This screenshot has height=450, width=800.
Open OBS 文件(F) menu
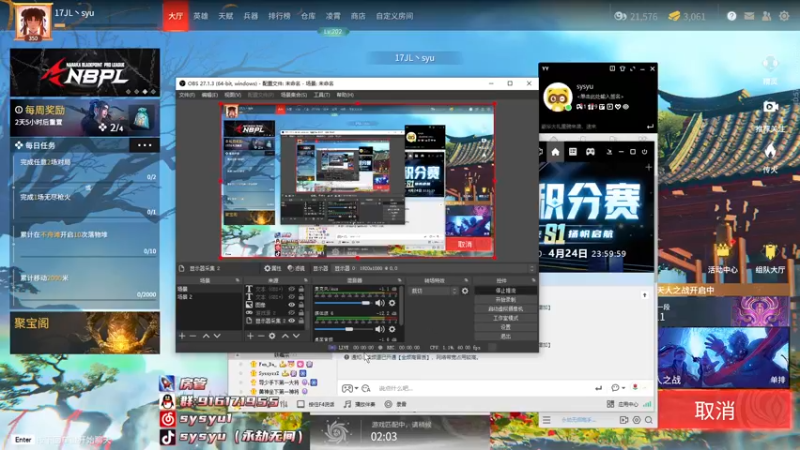pos(186,95)
